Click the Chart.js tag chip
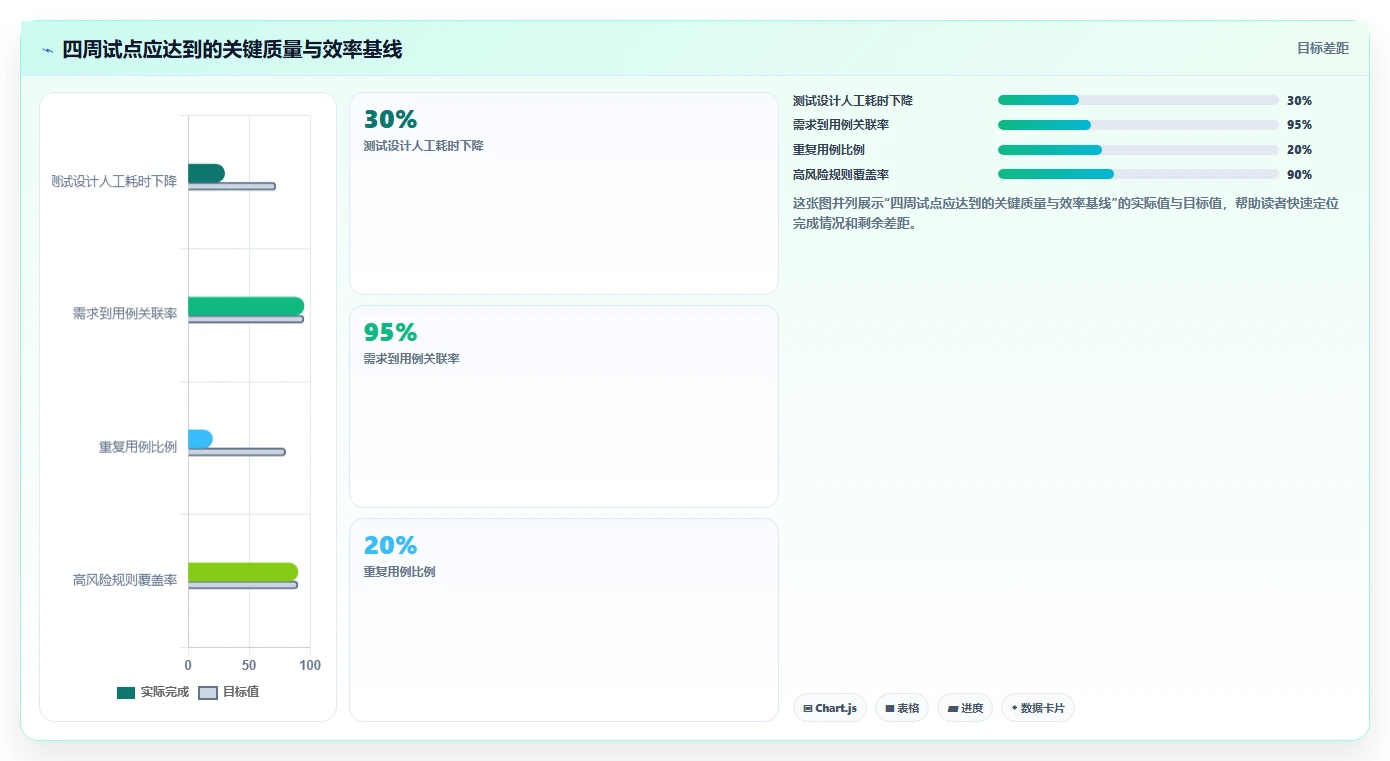This screenshot has height=761, width=1390. pyautogui.click(x=830, y=708)
